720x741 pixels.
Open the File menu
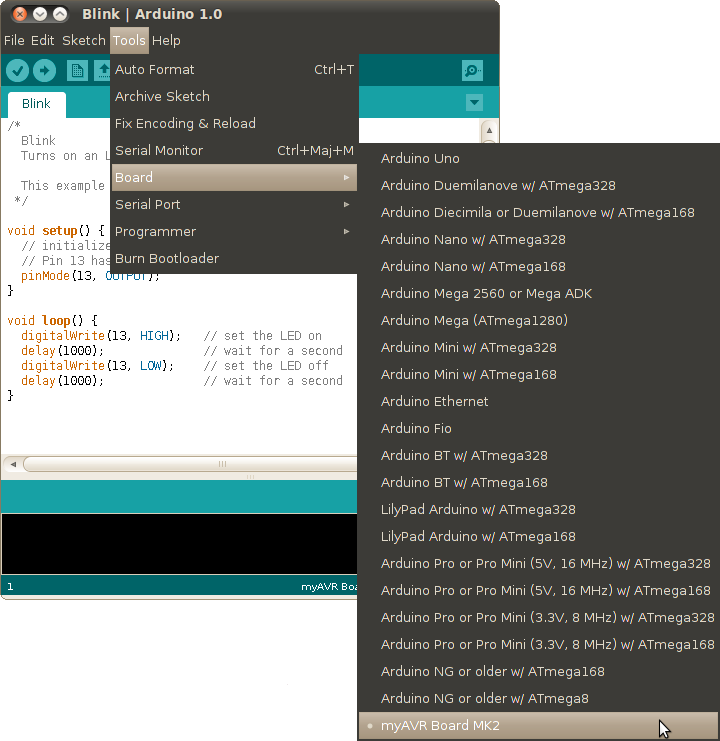coord(14,41)
